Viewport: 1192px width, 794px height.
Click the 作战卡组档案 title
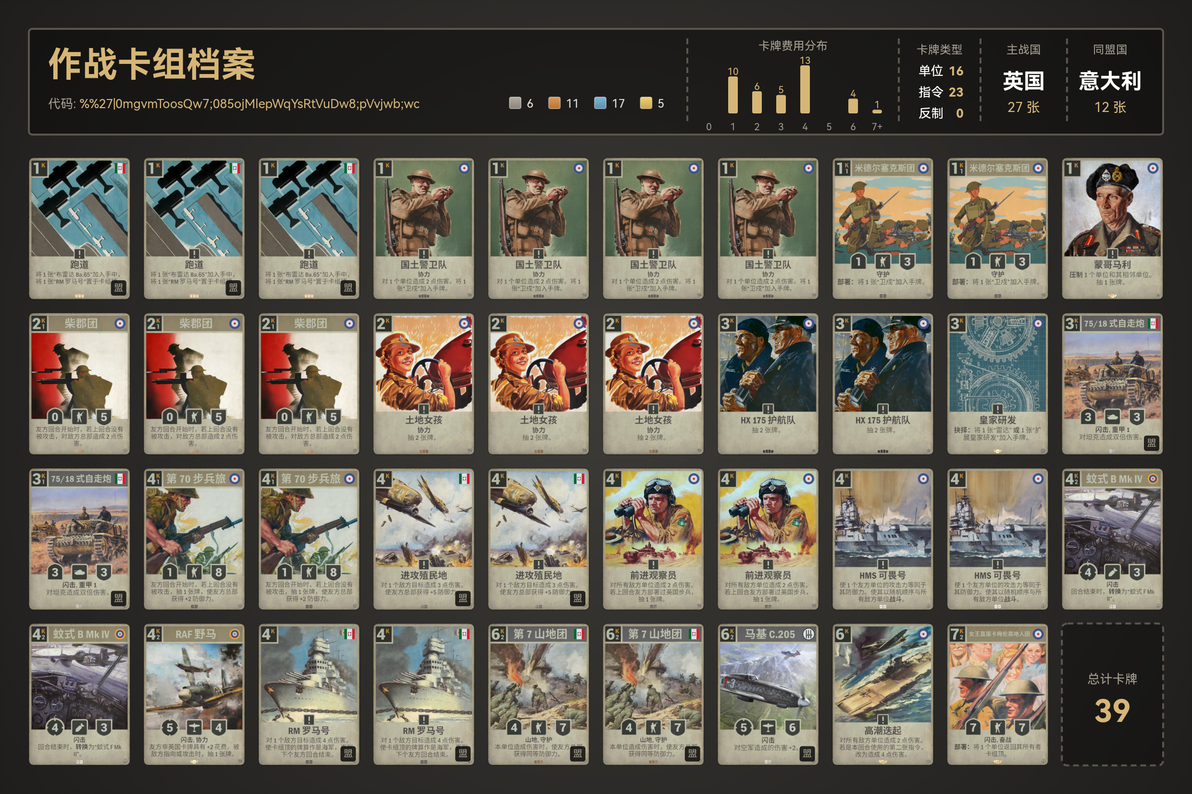pyautogui.click(x=152, y=64)
